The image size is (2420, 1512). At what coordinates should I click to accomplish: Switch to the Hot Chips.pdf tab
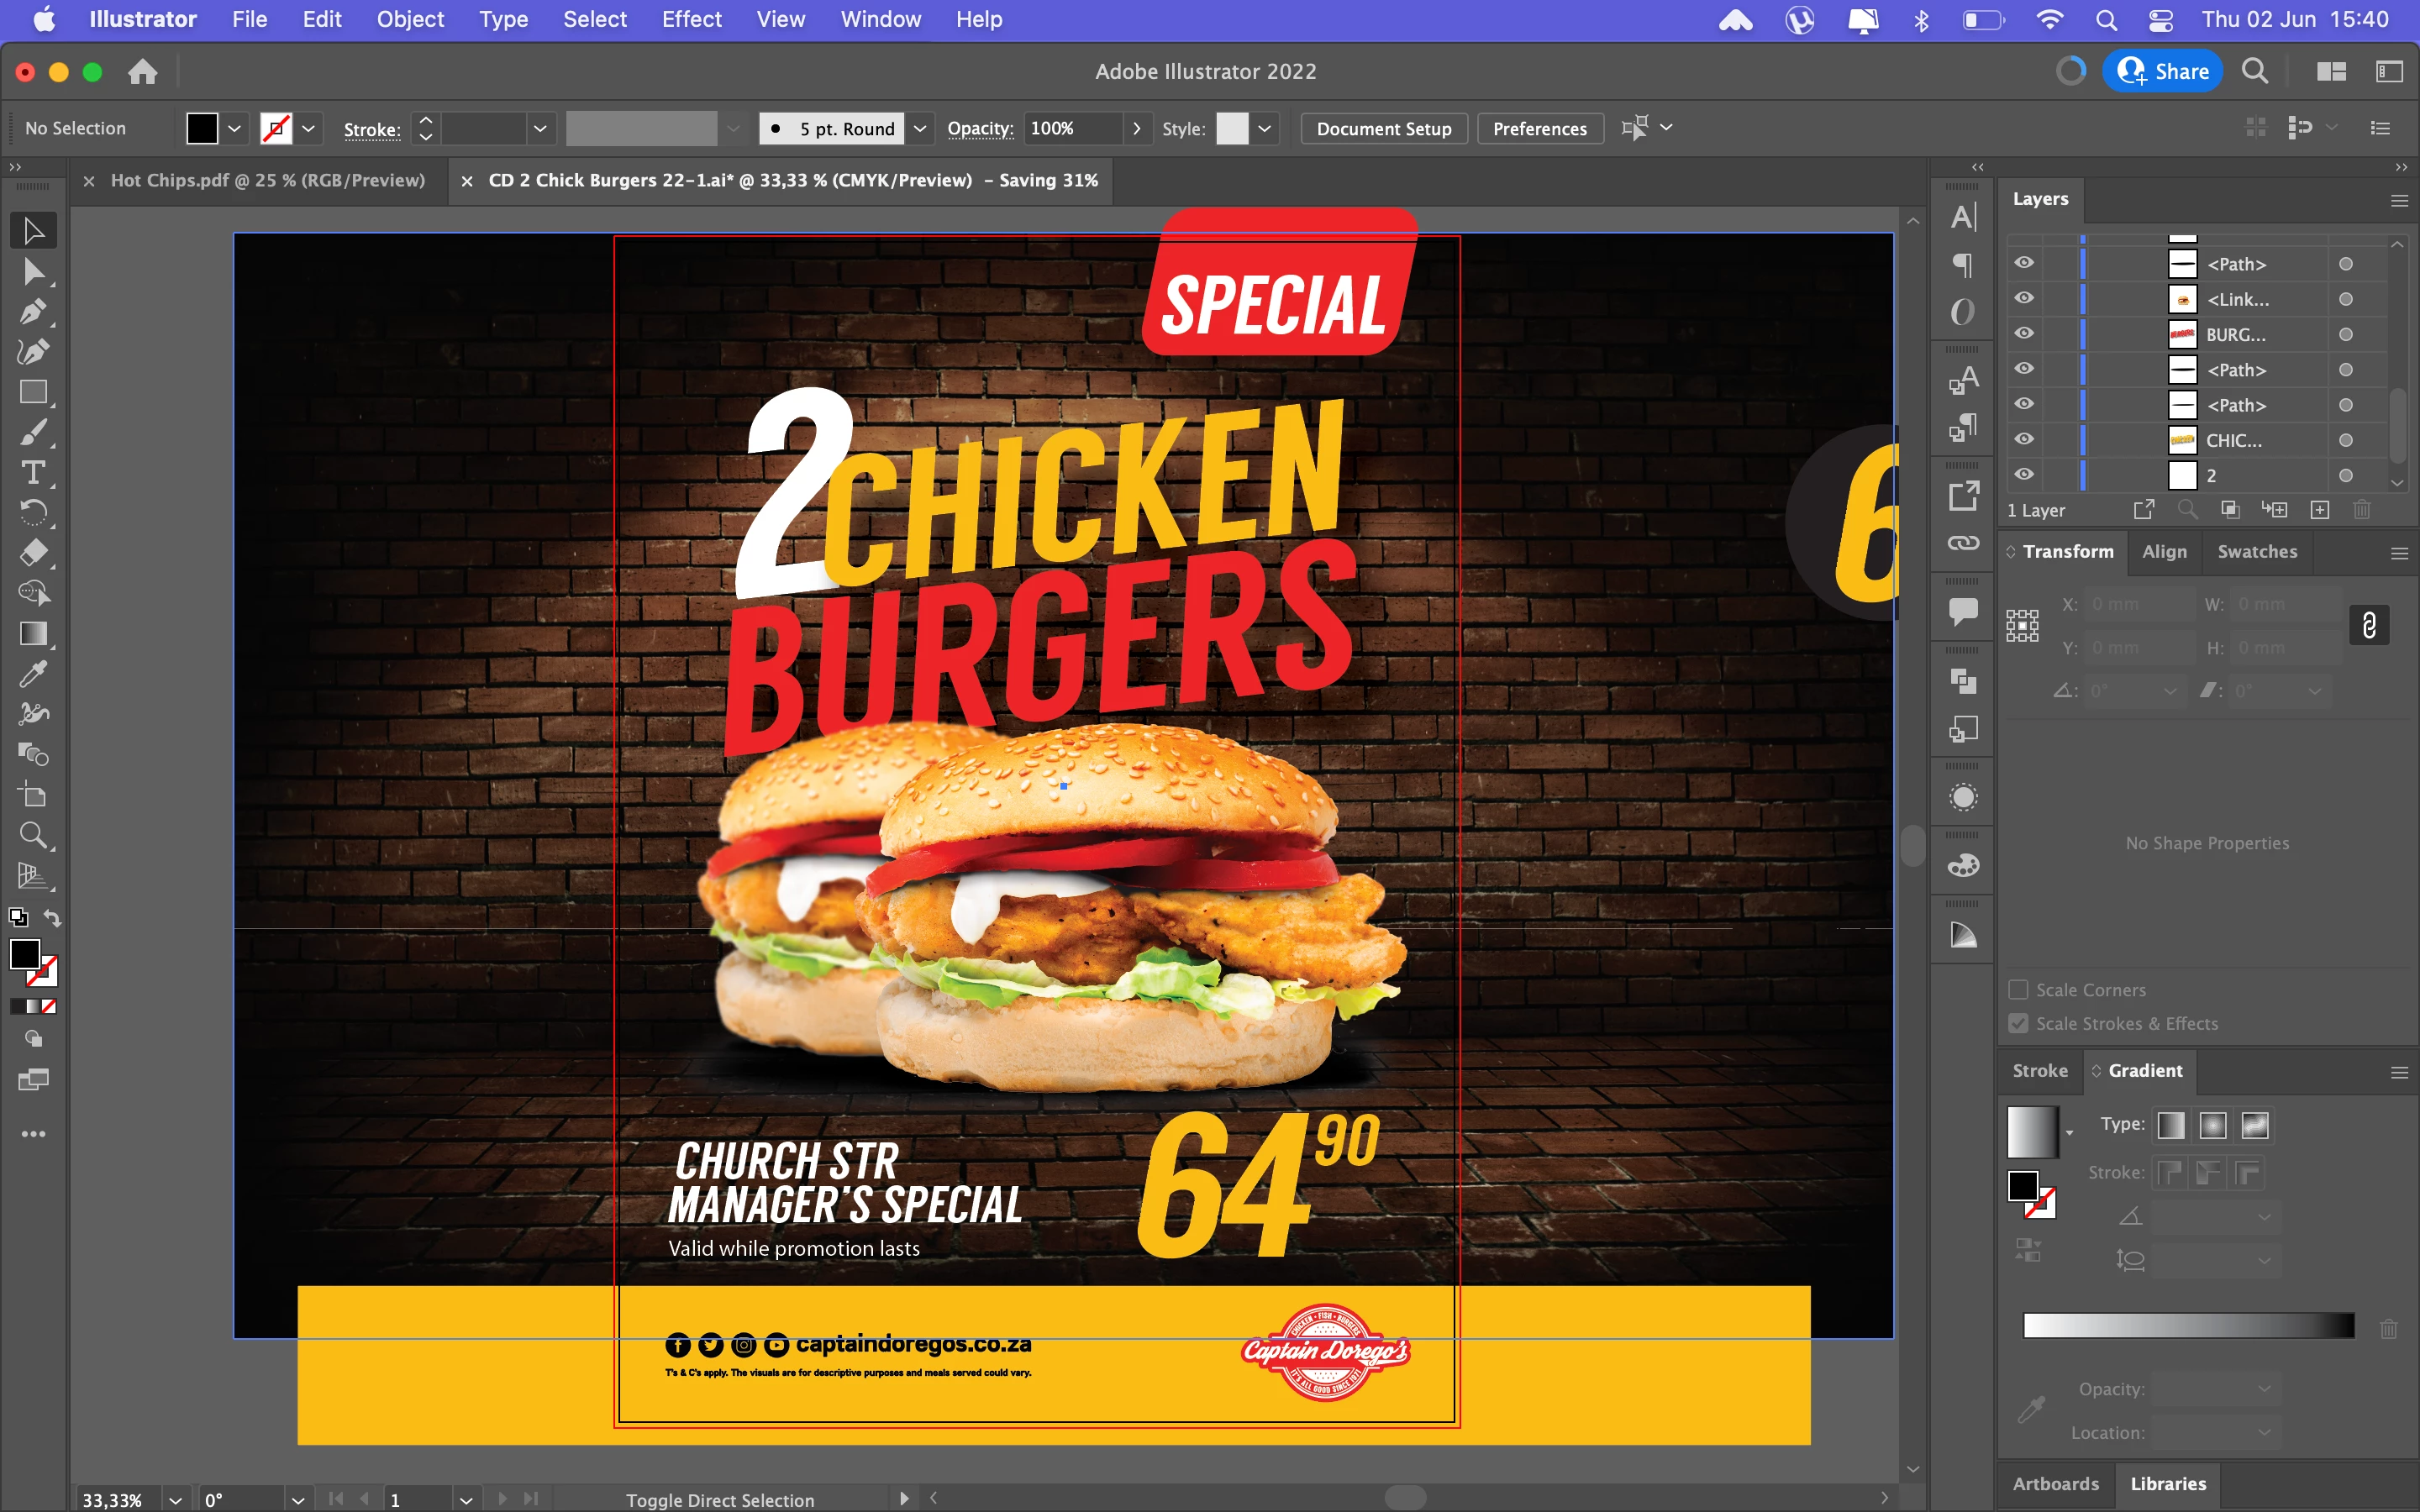tap(267, 180)
